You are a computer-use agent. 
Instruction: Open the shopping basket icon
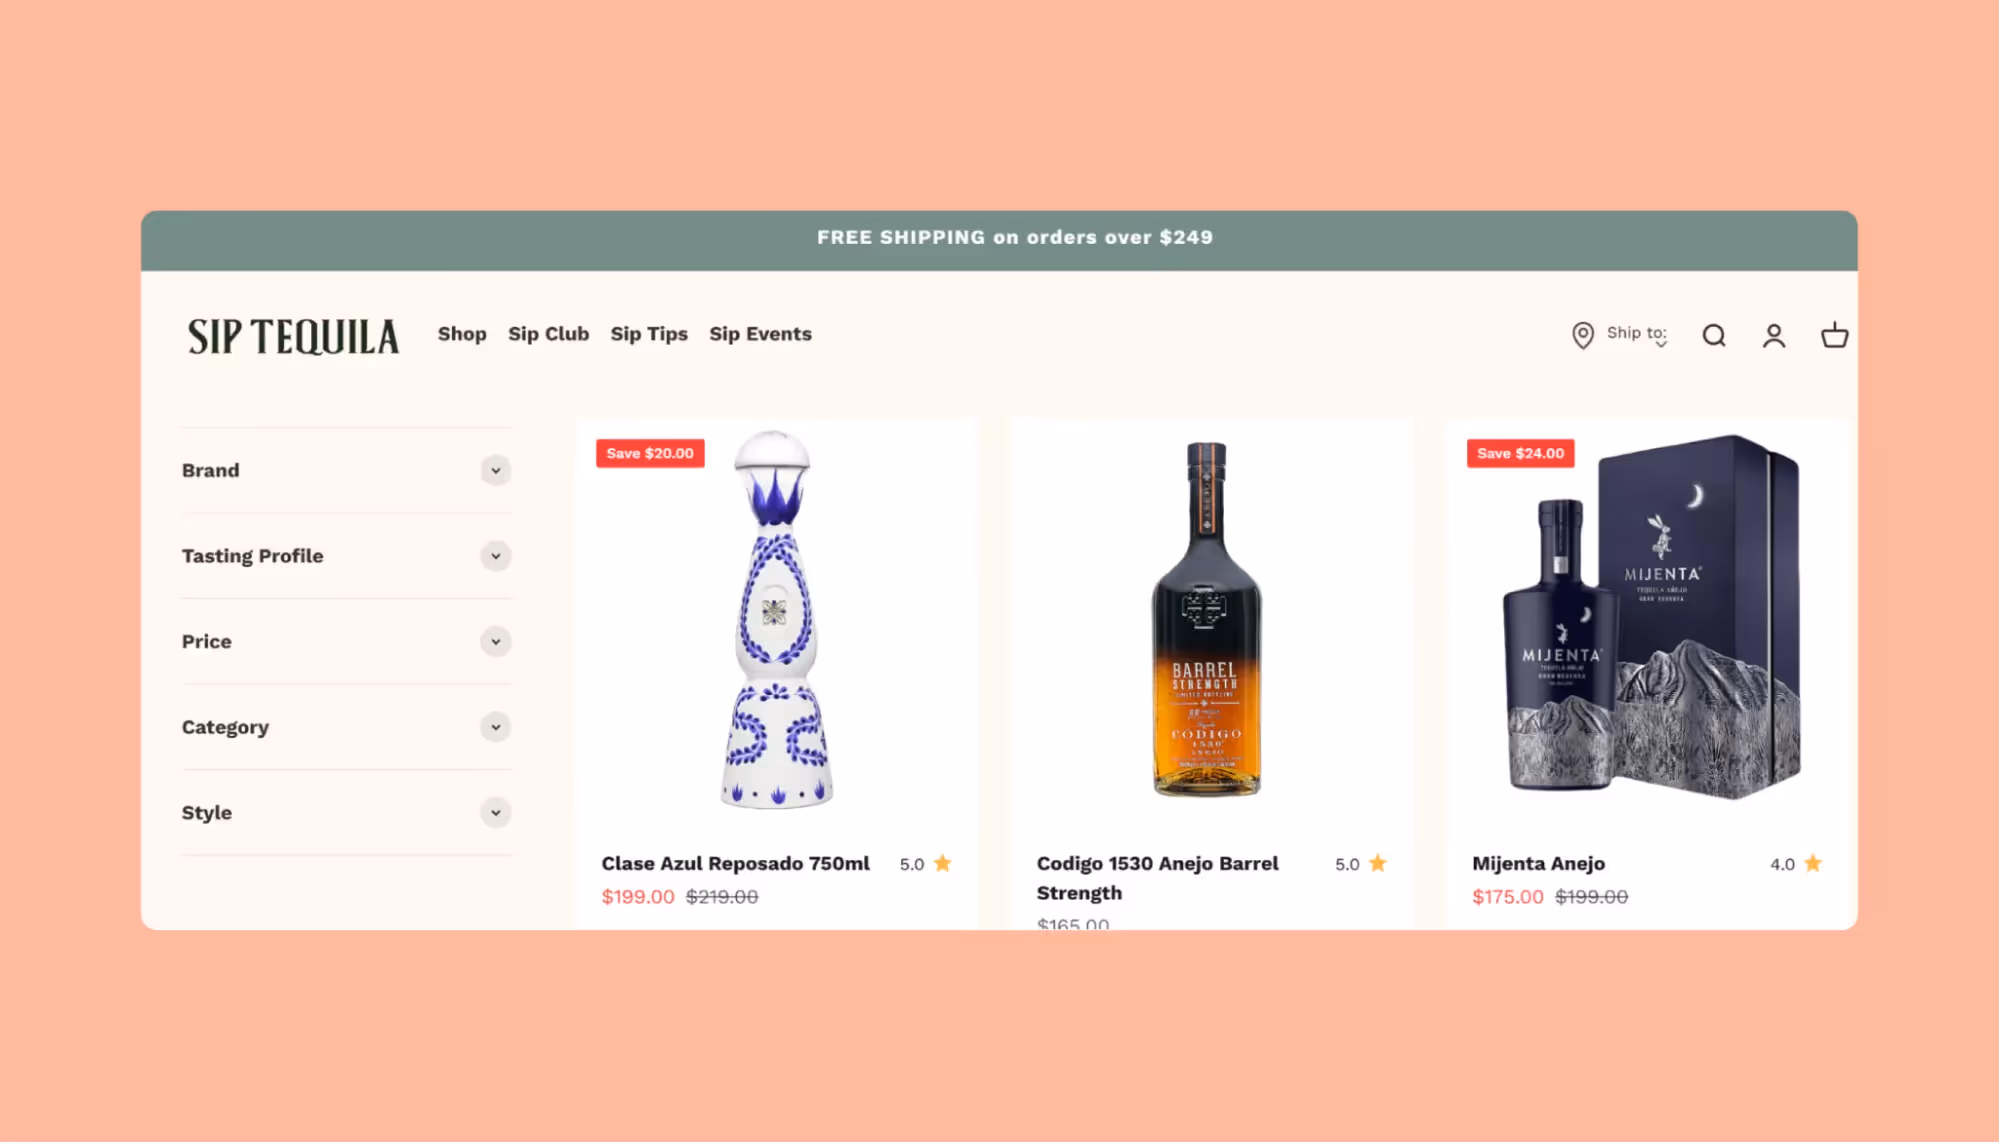click(1834, 335)
